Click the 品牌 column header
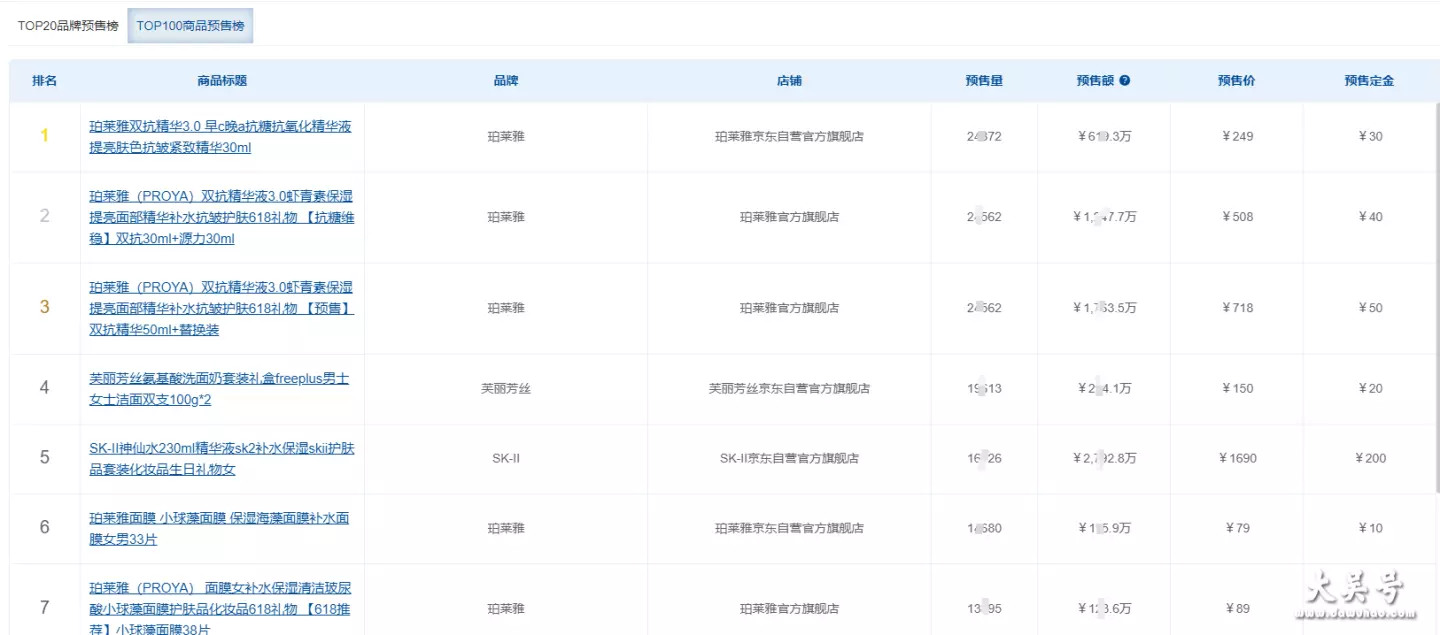 click(x=506, y=81)
